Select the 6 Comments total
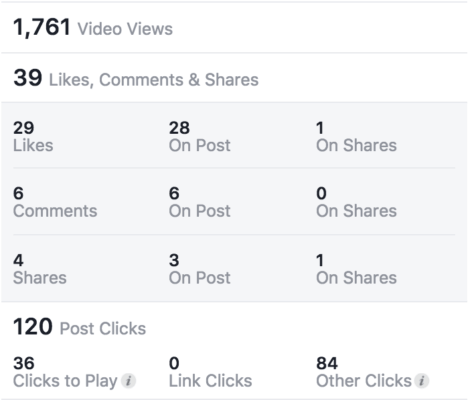This screenshot has height=400, width=474. click(x=55, y=202)
